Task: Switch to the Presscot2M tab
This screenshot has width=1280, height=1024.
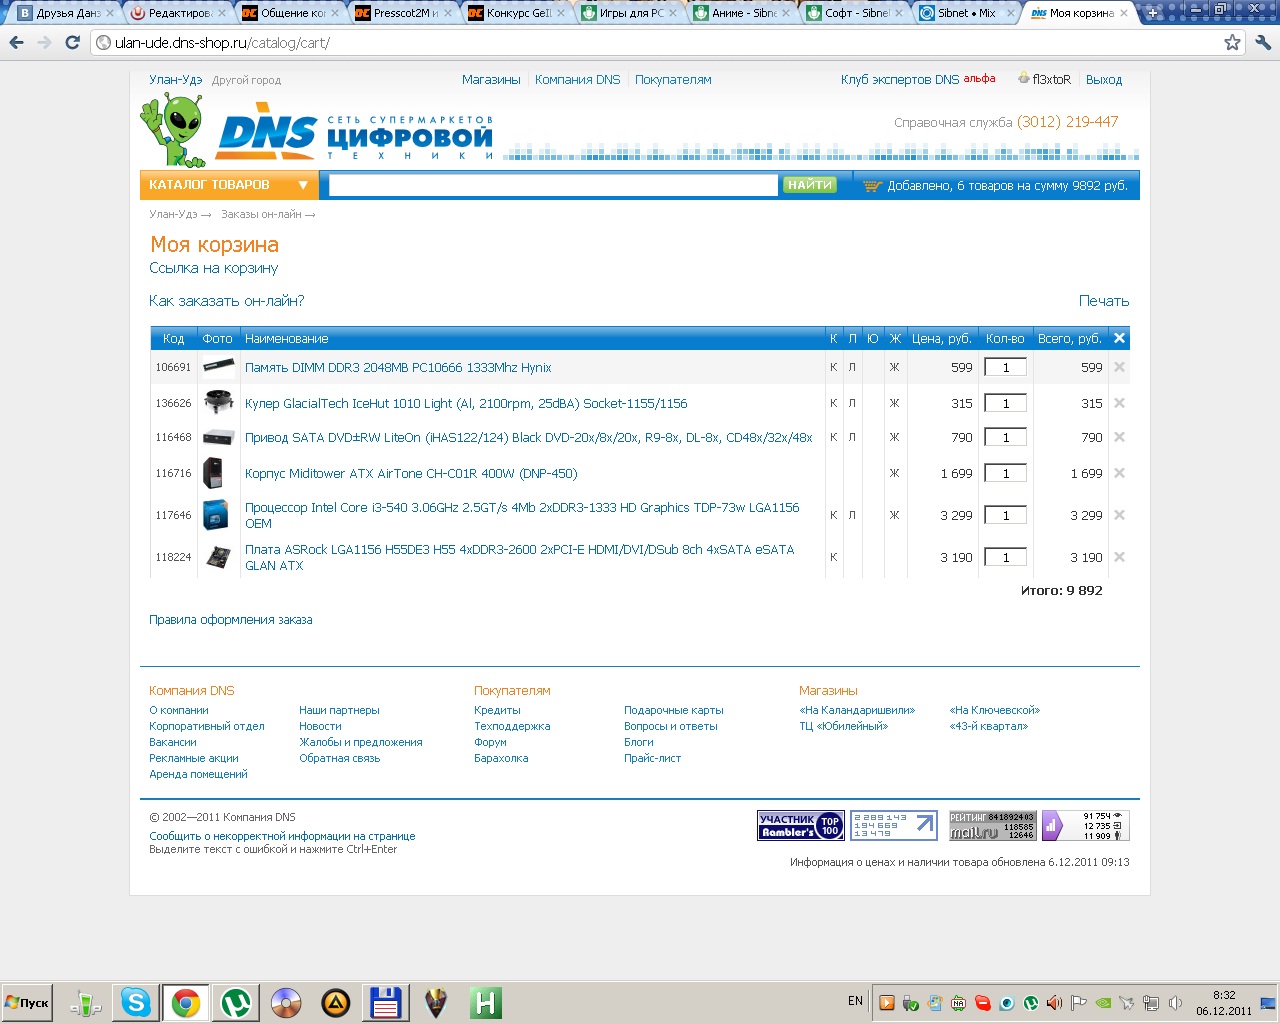Action: [x=404, y=13]
